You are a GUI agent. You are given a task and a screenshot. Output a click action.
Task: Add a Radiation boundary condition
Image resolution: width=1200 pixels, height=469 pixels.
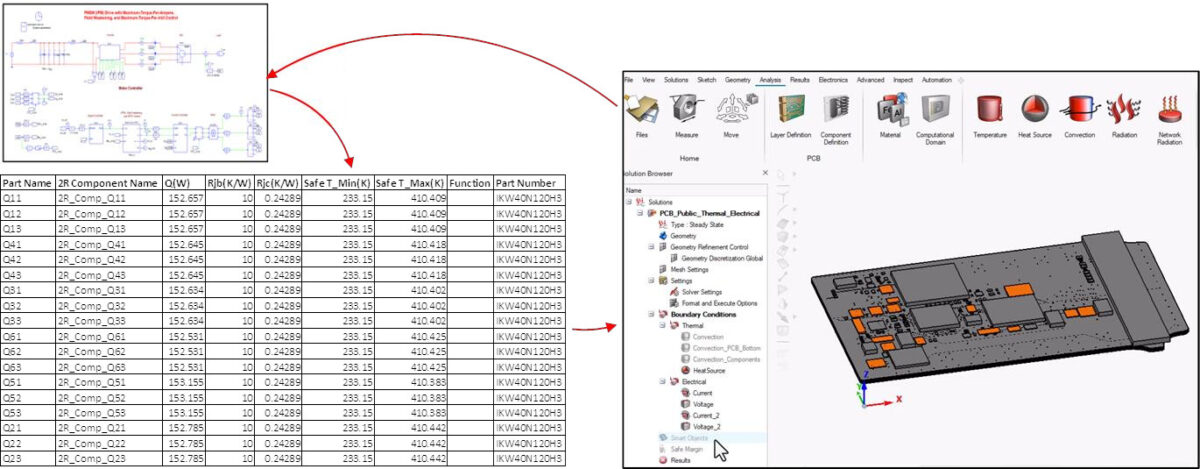click(x=1123, y=112)
